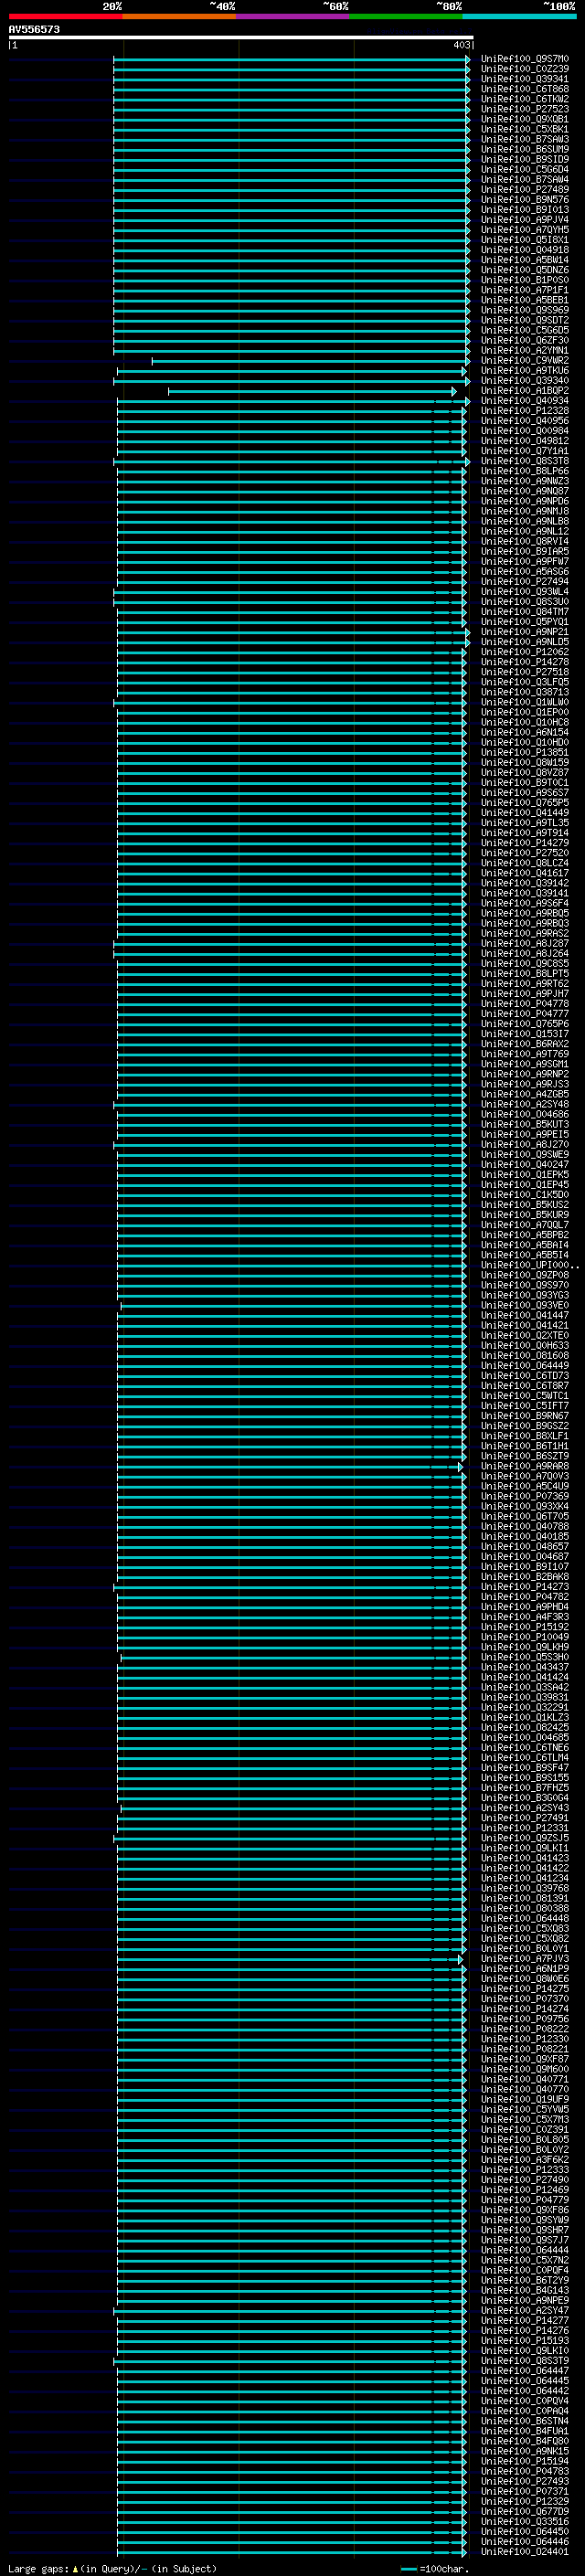The width and height of the screenshot is (585, 2576).
Task: Open hit UniRef100_Q39341
Action: point(525,79)
